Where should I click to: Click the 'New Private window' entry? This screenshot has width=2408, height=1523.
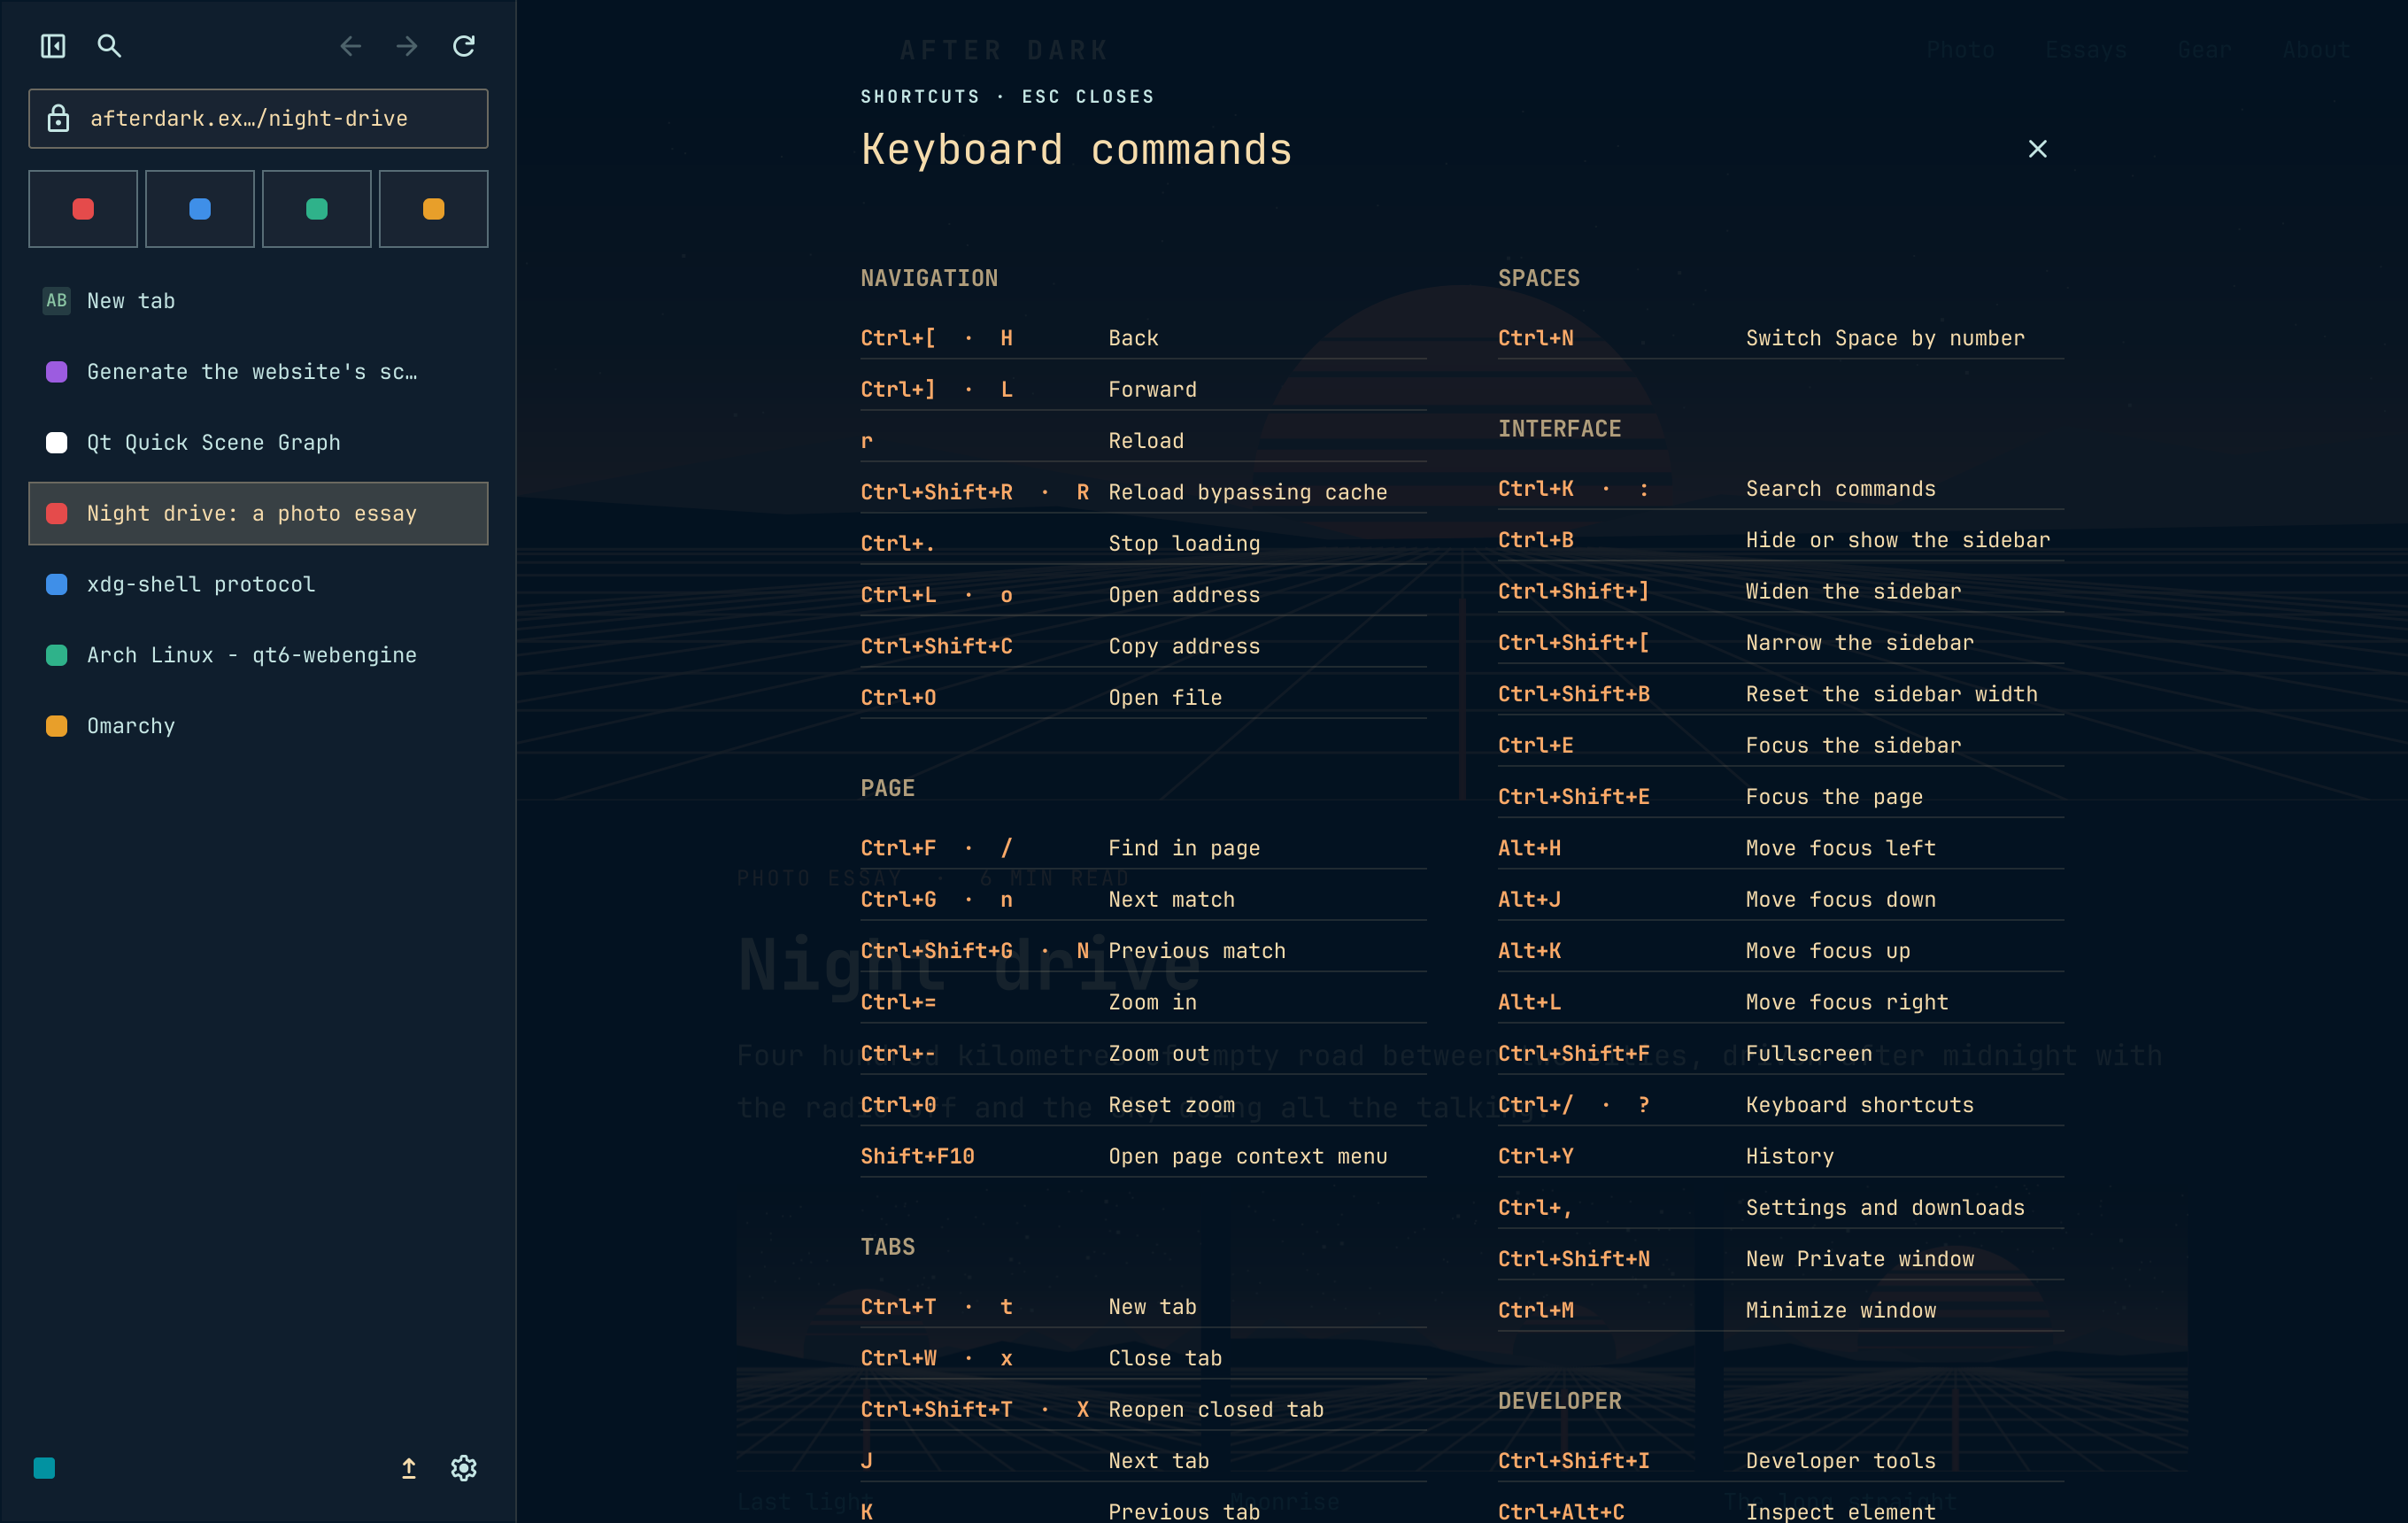[x=1780, y=1259]
